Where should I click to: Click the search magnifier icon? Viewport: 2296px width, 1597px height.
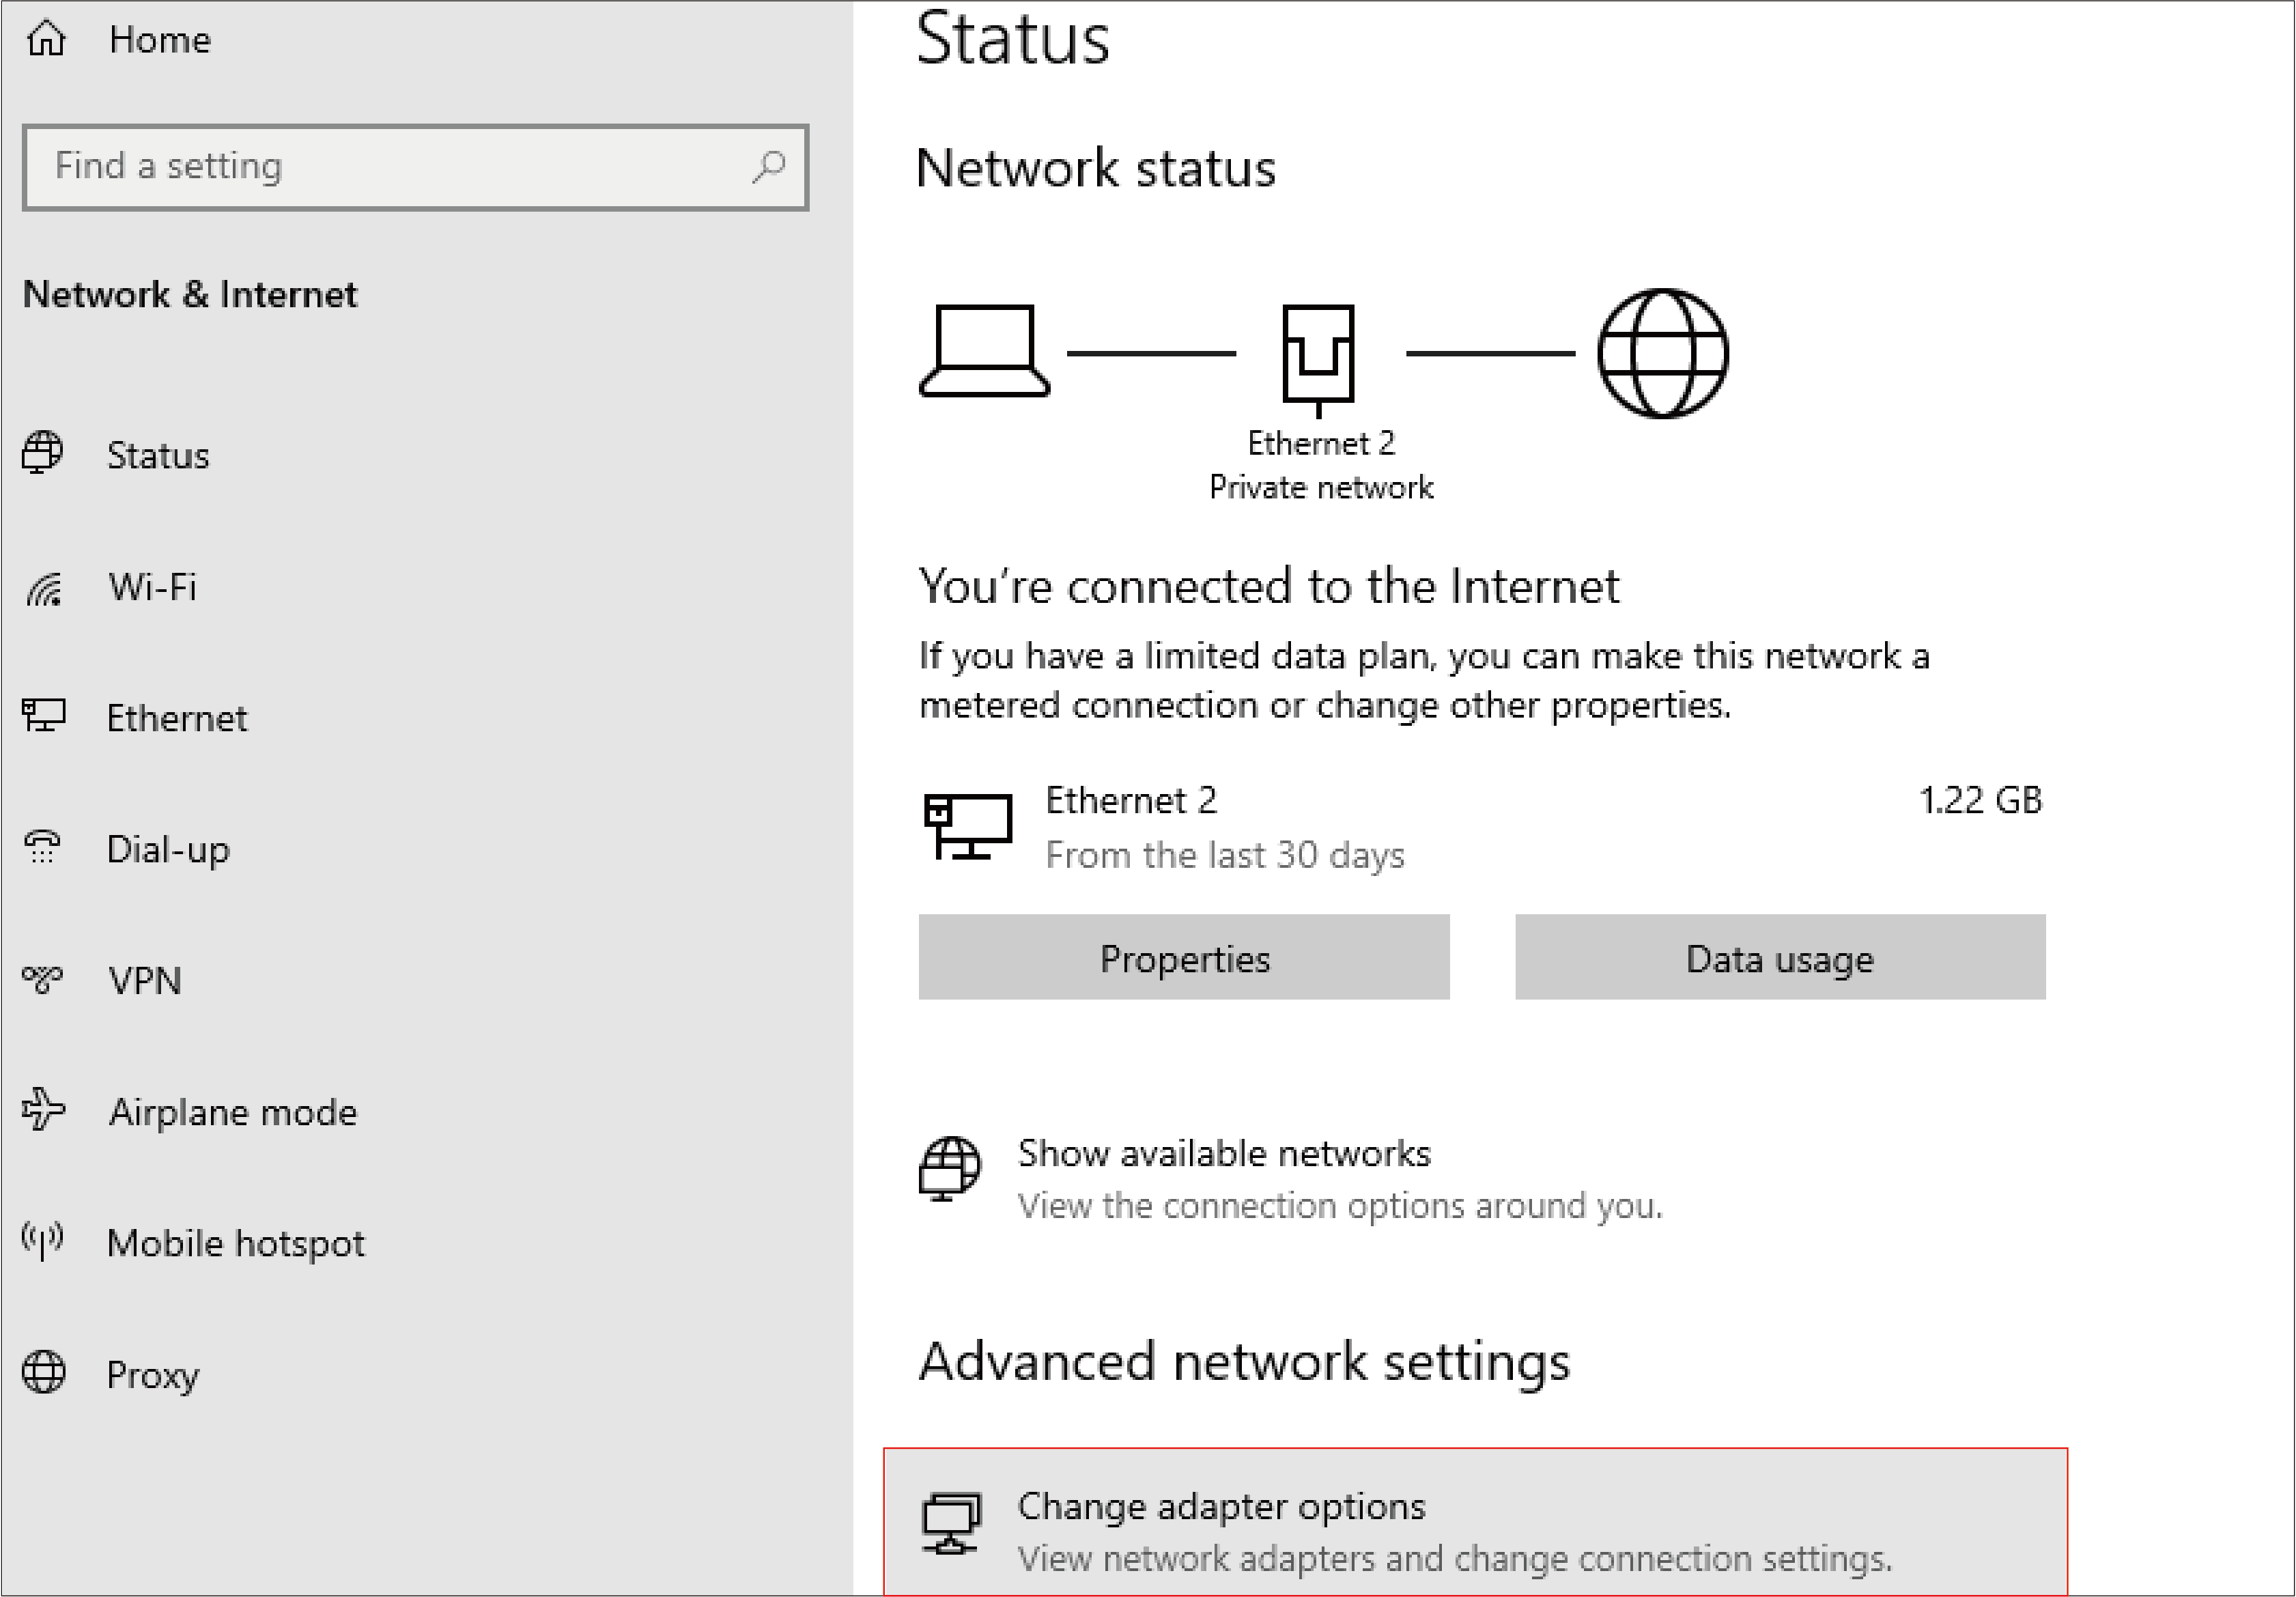768,166
